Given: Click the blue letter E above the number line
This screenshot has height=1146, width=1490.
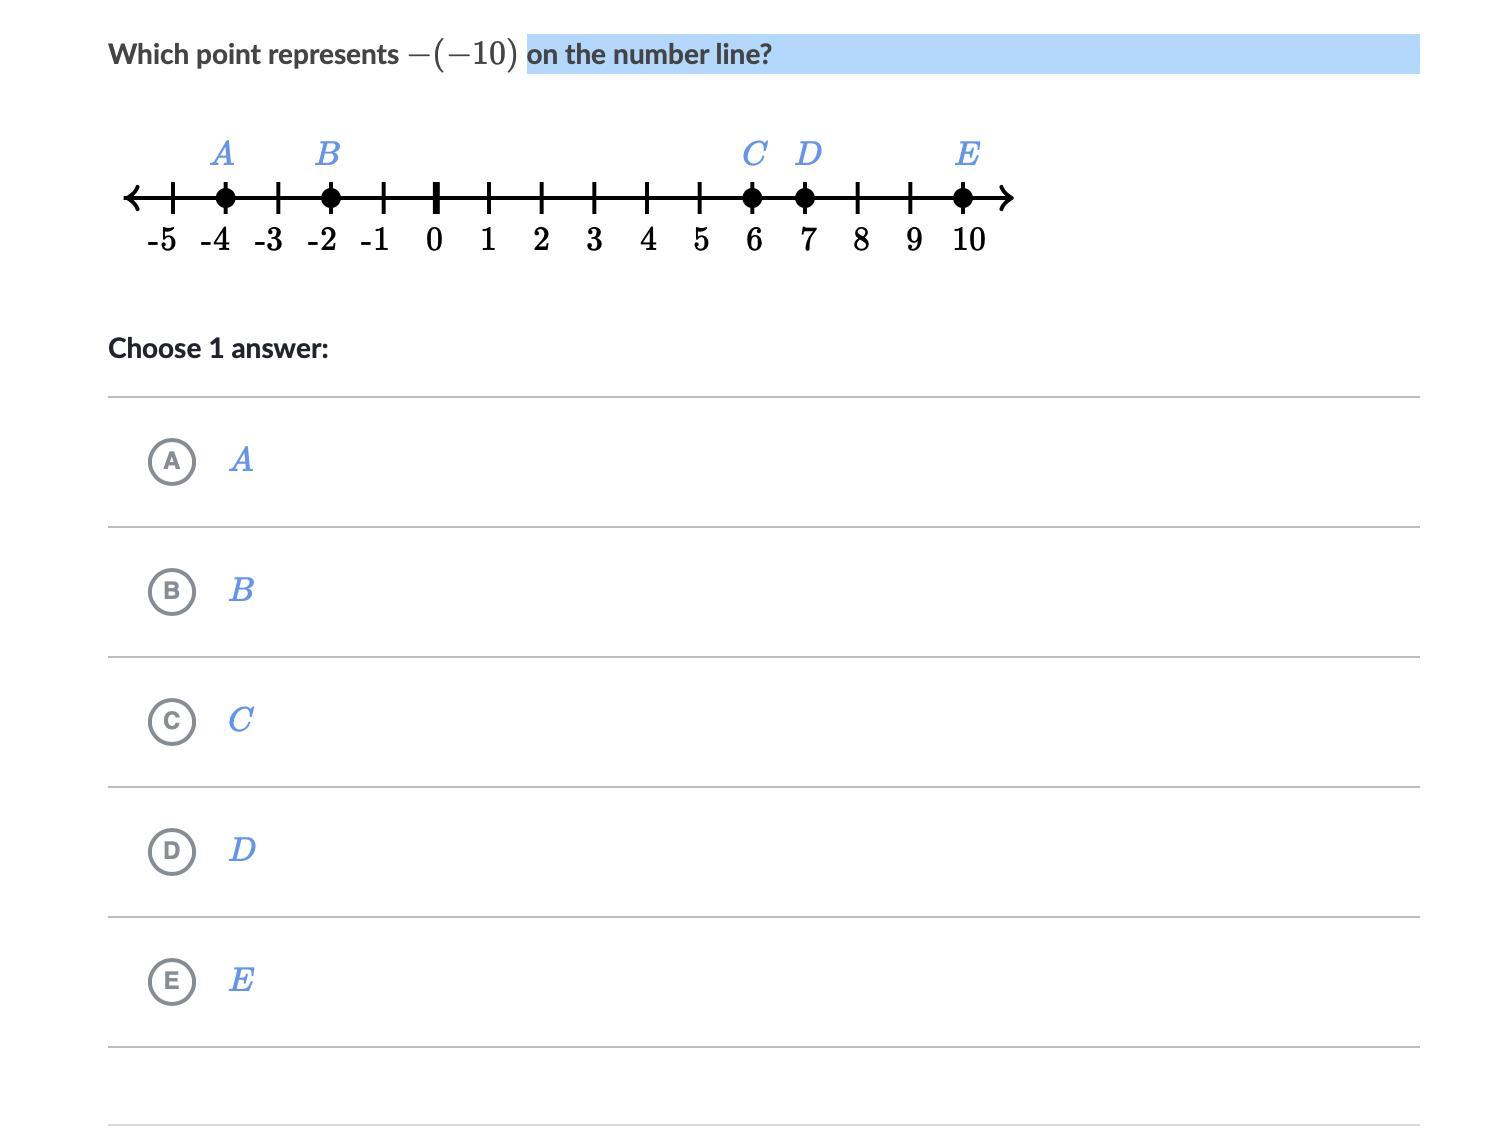Looking at the screenshot, I should coord(967,154).
